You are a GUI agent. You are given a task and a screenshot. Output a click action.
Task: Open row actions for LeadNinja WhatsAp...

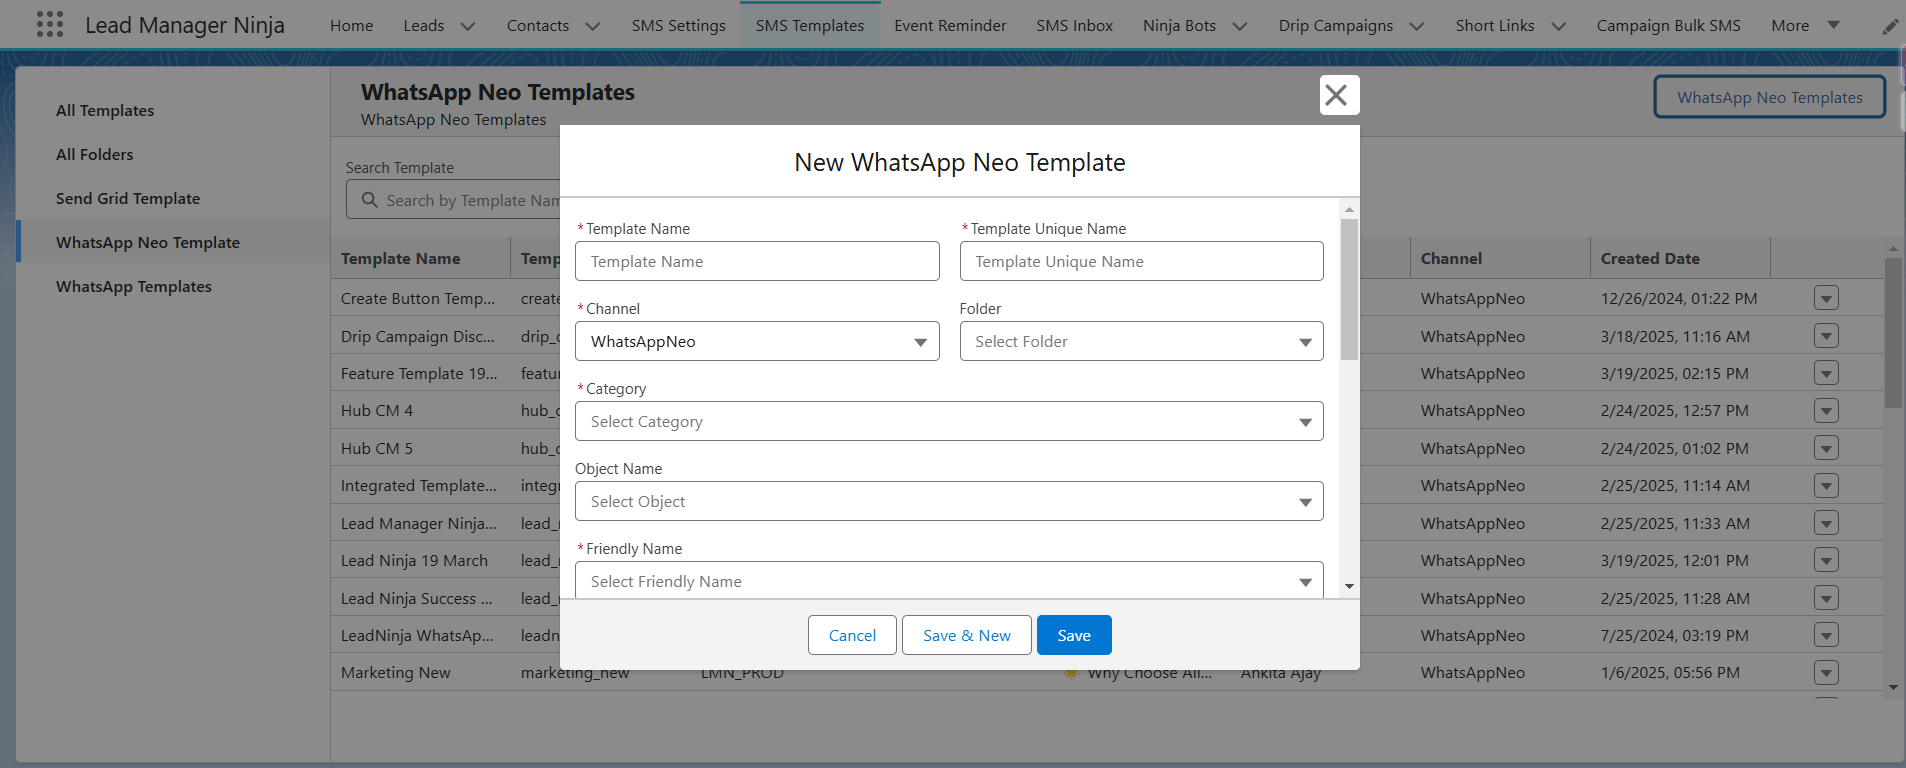coord(1826,635)
